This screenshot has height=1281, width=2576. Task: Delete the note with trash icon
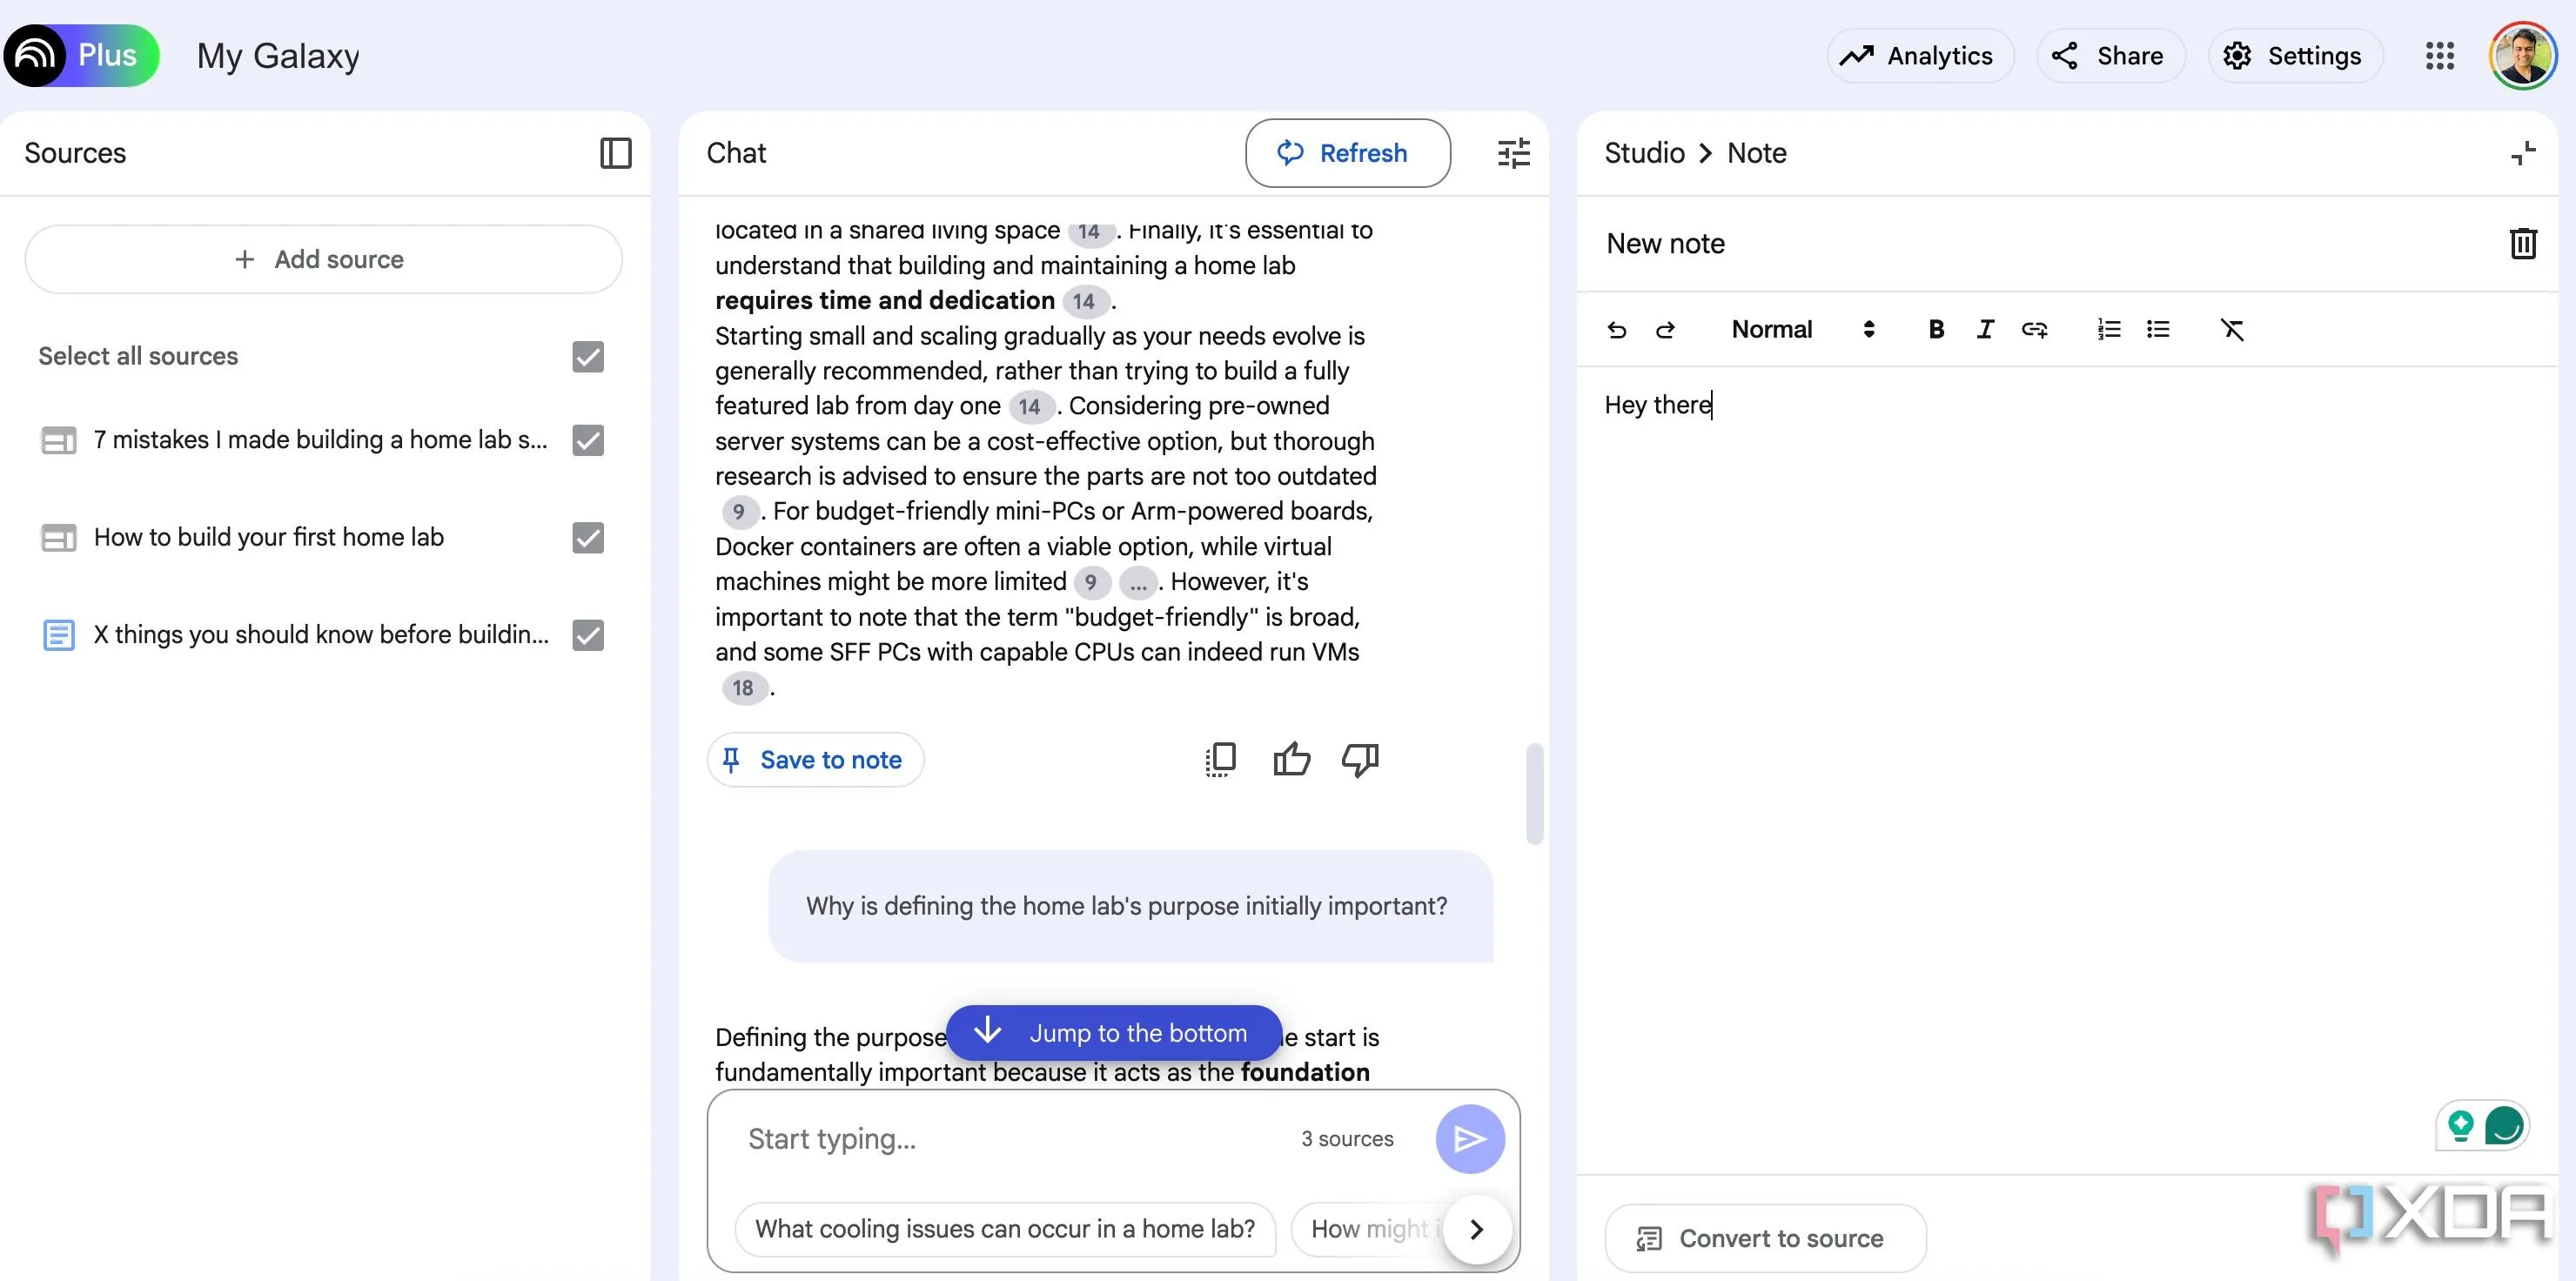click(x=2522, y=243)
